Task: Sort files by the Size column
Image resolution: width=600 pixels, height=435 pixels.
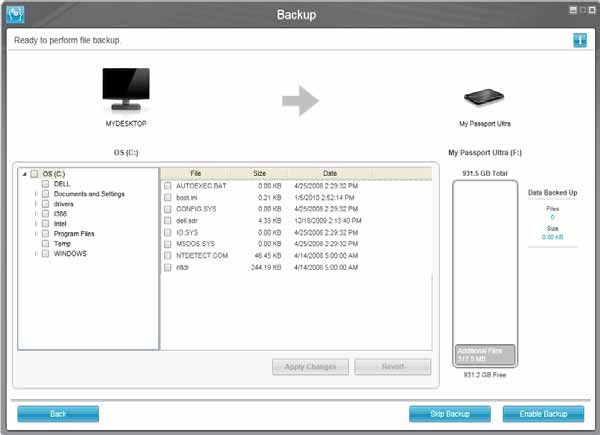Action: (259, 173)
